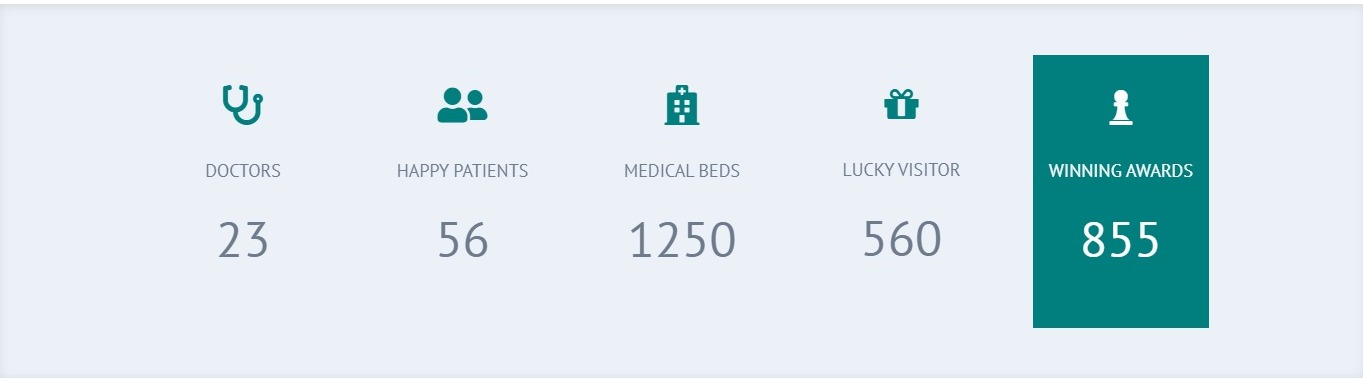1363x388 pixels.
Task: Open the Doctors statistic block
Action: point(243,191)
